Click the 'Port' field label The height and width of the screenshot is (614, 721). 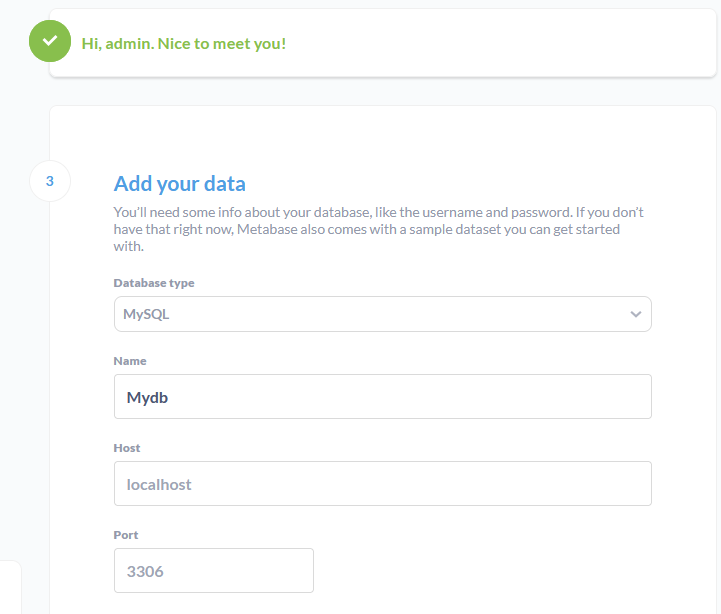click(x=127, y=535)
